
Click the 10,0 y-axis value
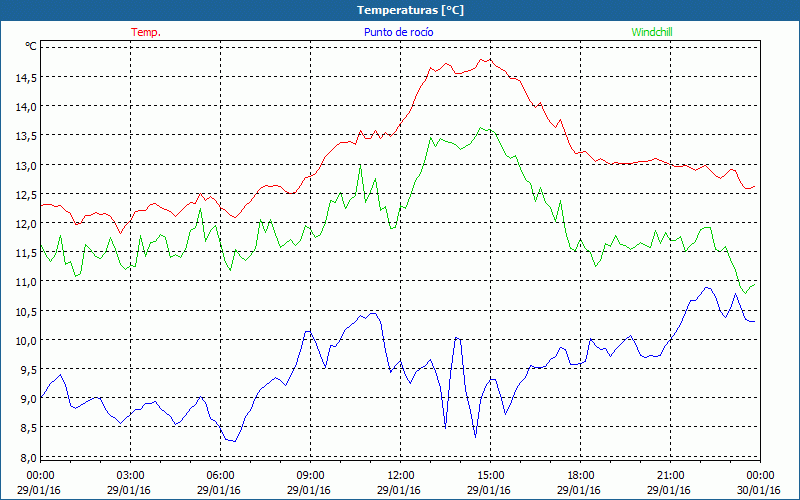(27, 340)
